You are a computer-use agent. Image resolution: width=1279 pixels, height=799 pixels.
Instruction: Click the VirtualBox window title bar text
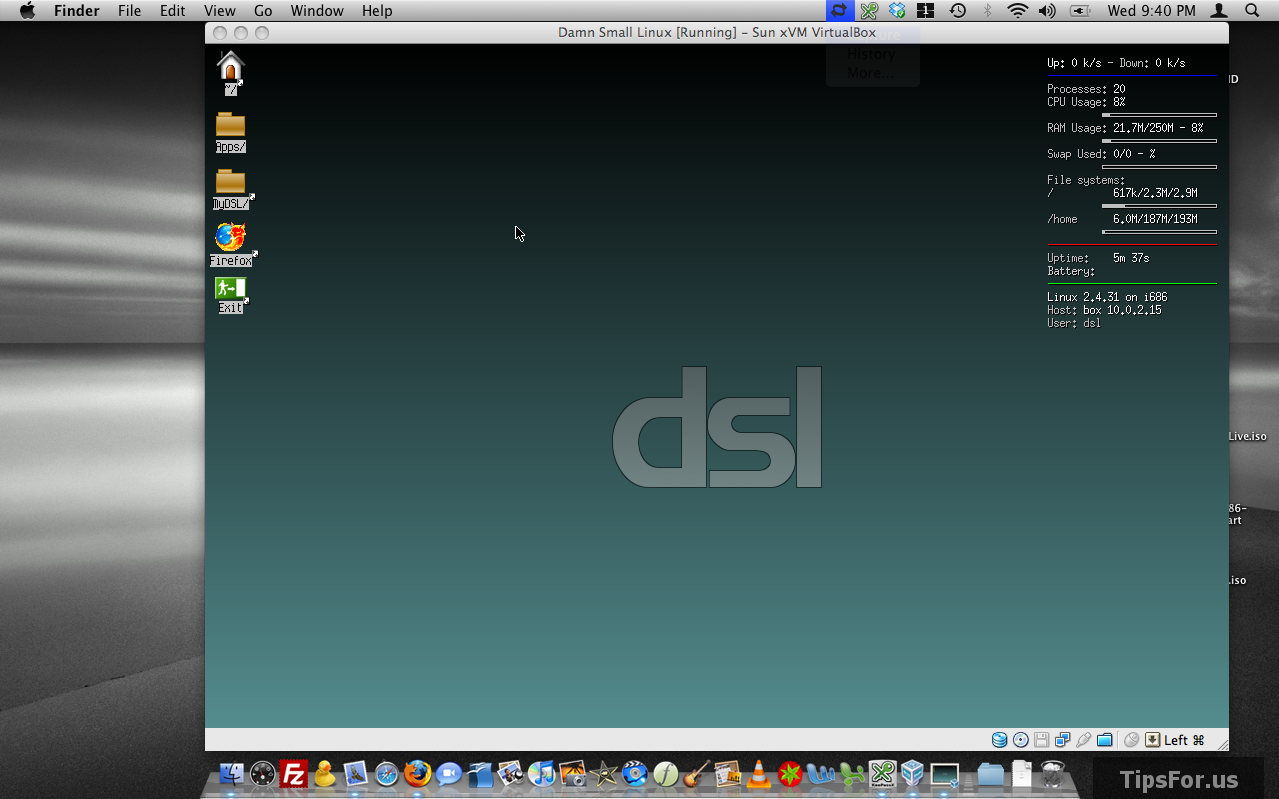(717, 33)
